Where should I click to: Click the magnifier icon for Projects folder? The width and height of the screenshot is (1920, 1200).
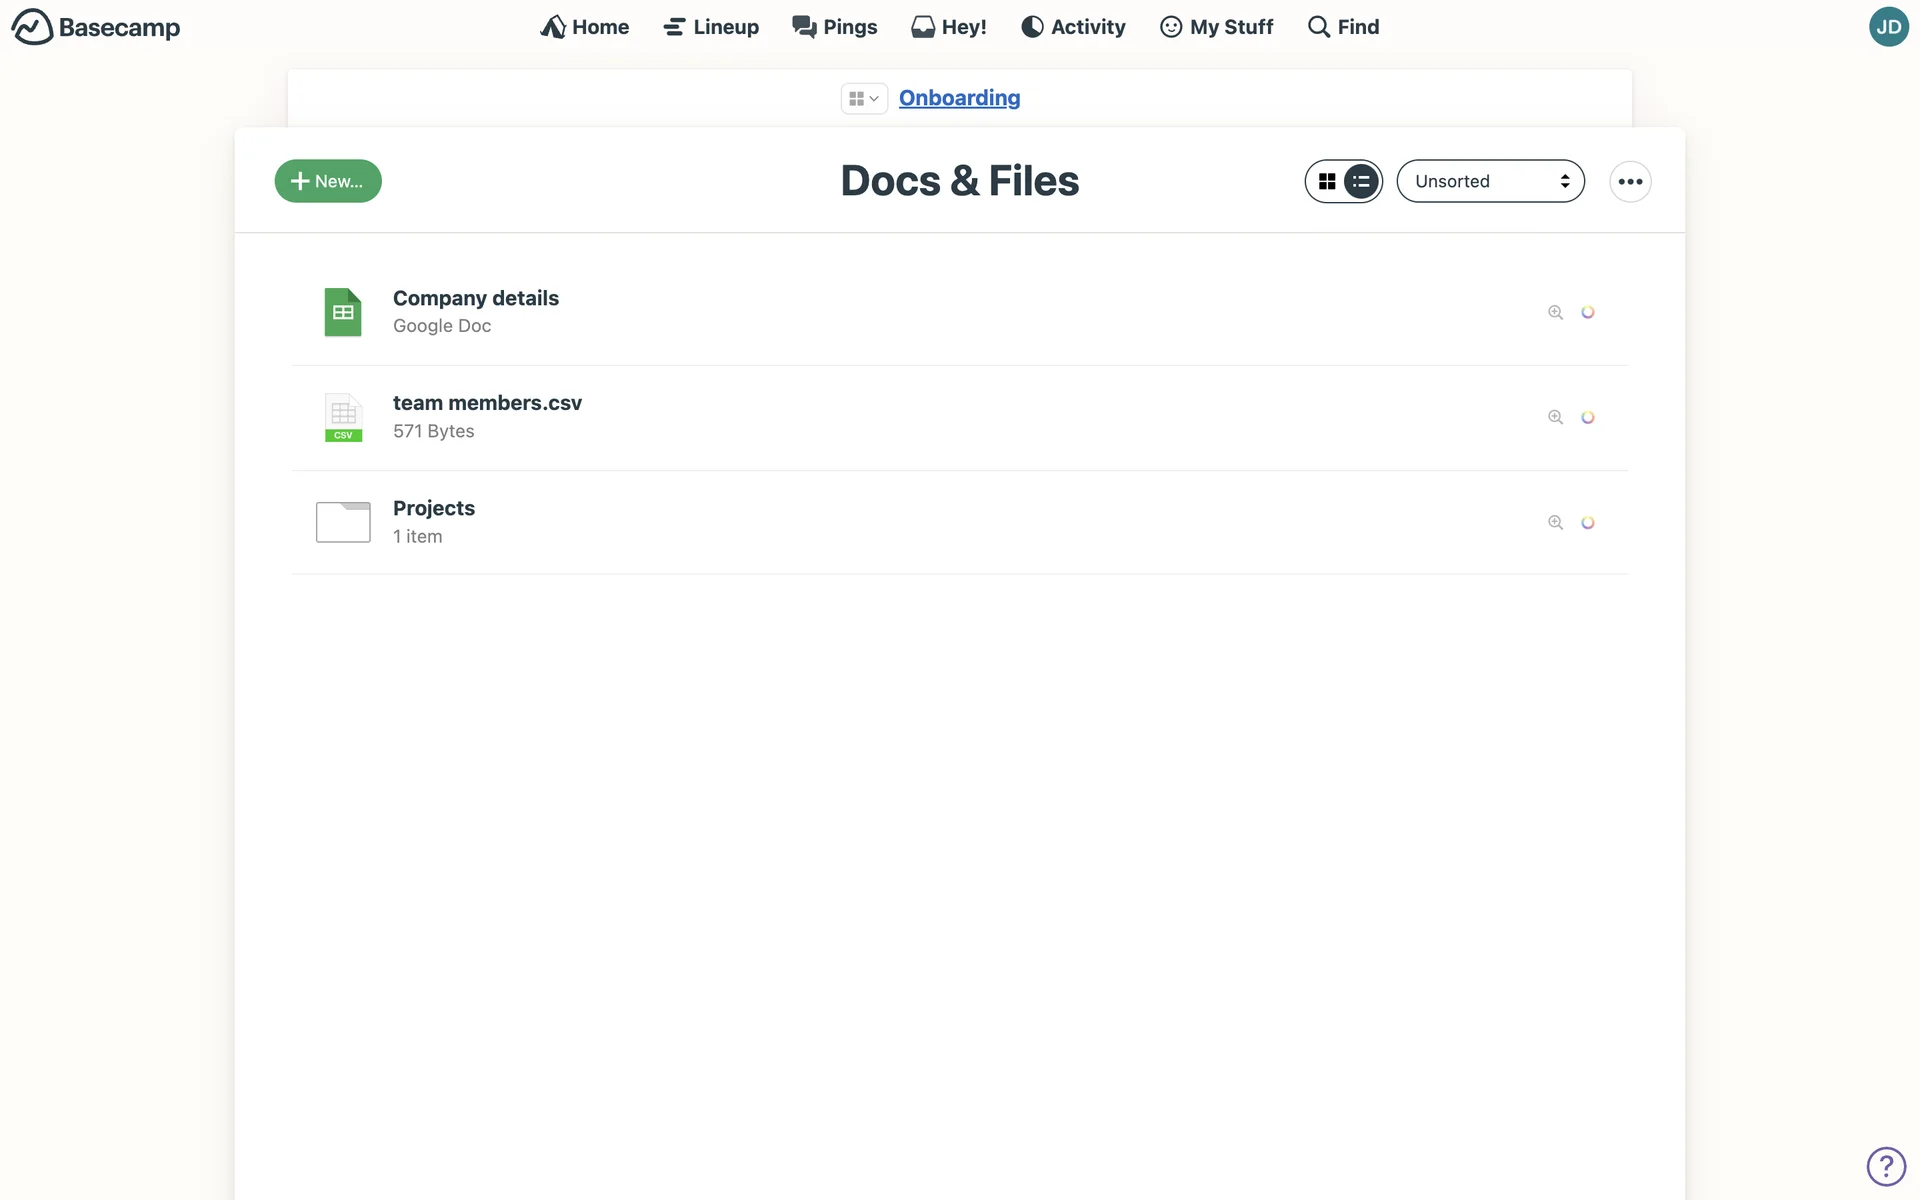pyautogui.click(x=1555, y=522)
